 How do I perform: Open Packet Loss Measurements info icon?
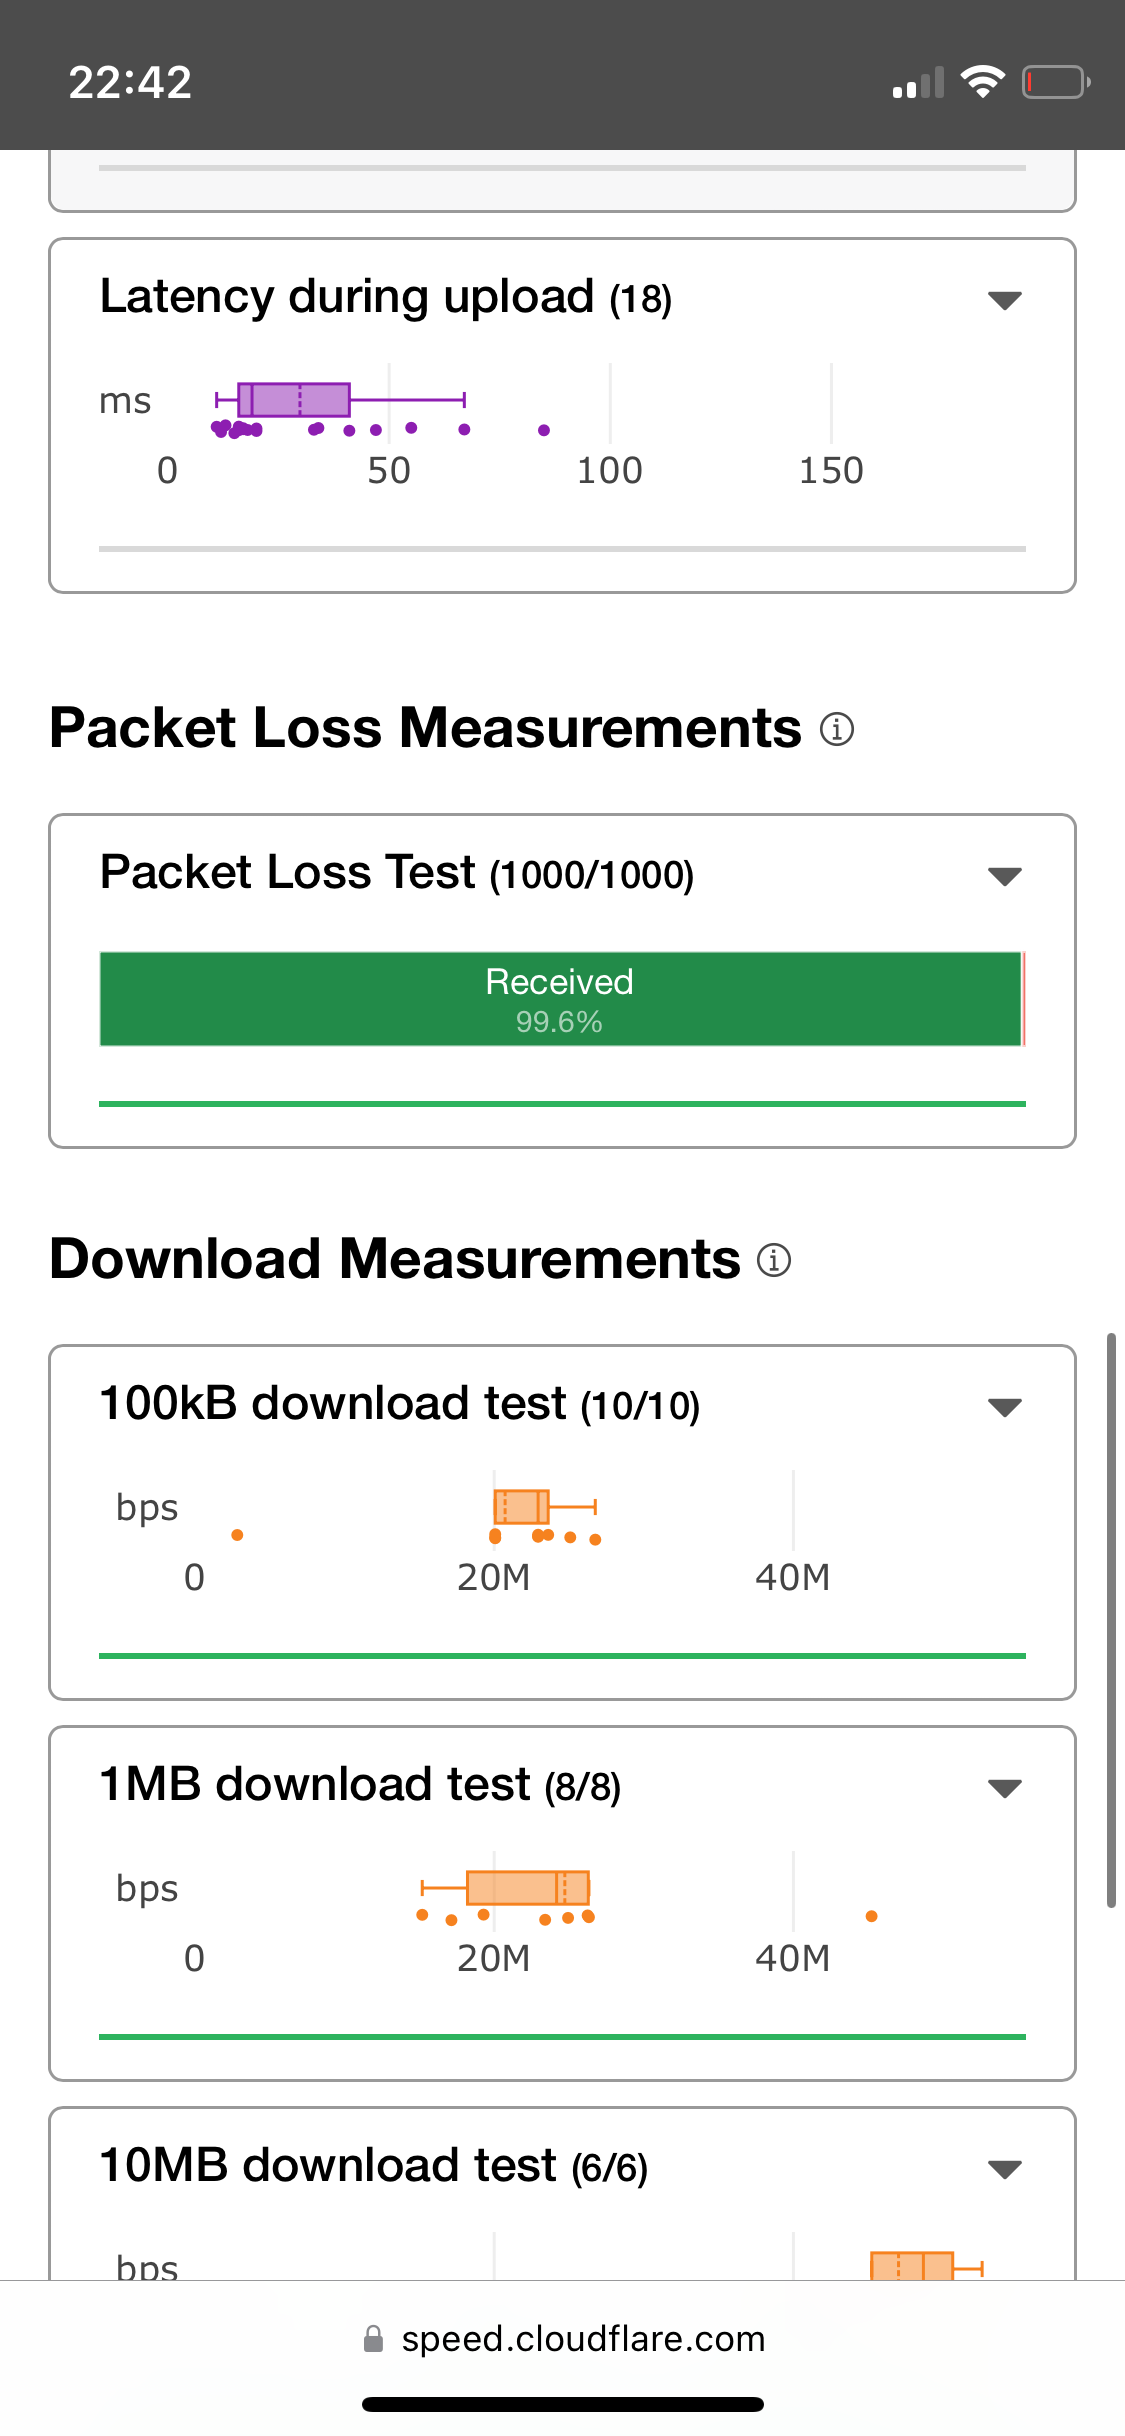click(x=837, y=729)
